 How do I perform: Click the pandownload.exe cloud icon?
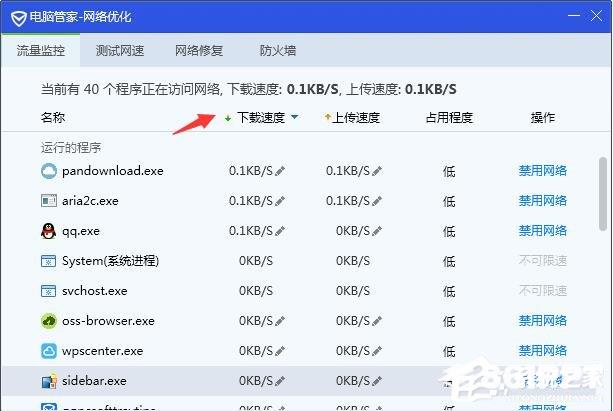pos(49,171)
